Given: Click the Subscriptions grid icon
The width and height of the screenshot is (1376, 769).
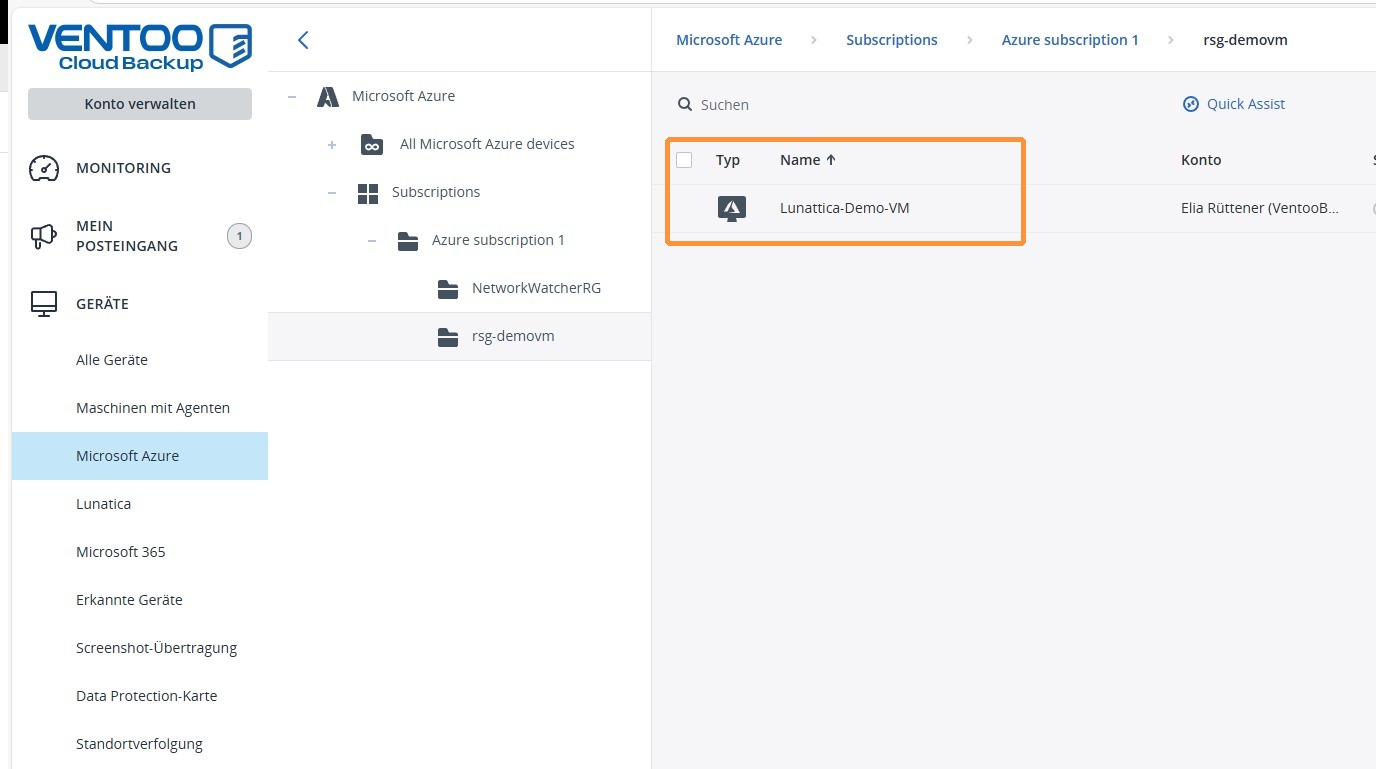Looking at the screenshot, I should (x=368, y=193).
